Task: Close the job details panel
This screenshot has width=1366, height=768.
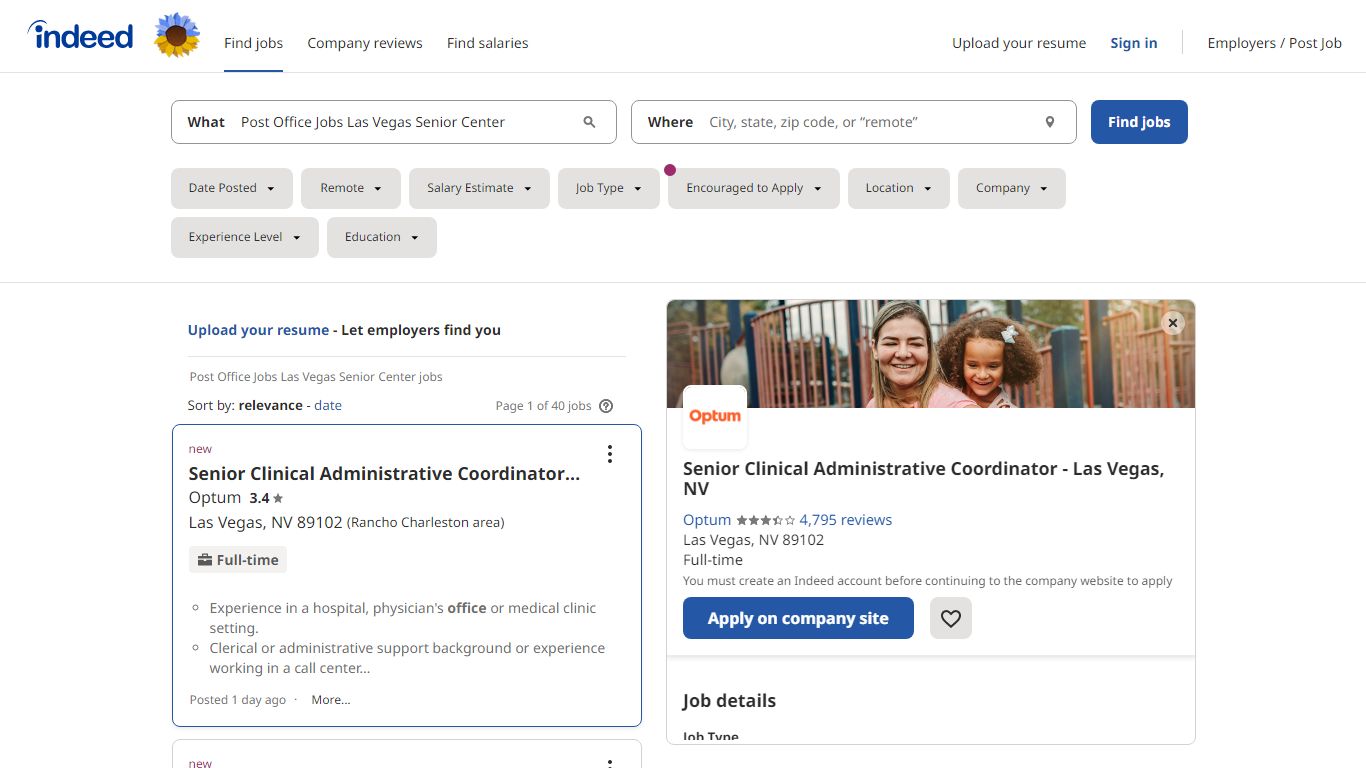Action: (x=1174, y=322)
